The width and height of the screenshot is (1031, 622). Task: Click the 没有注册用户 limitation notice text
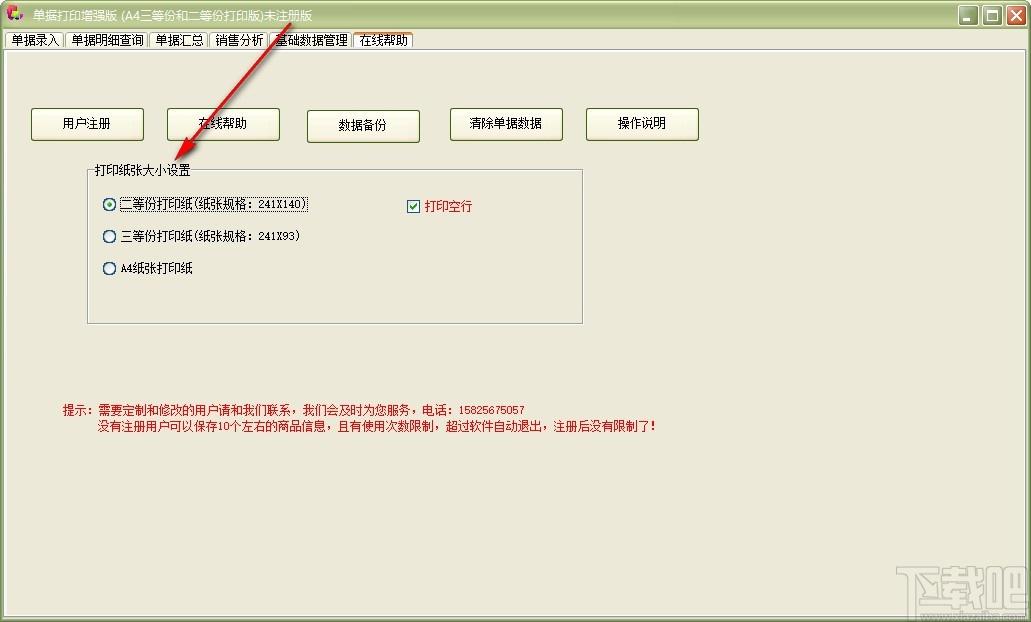pos(377,427)
